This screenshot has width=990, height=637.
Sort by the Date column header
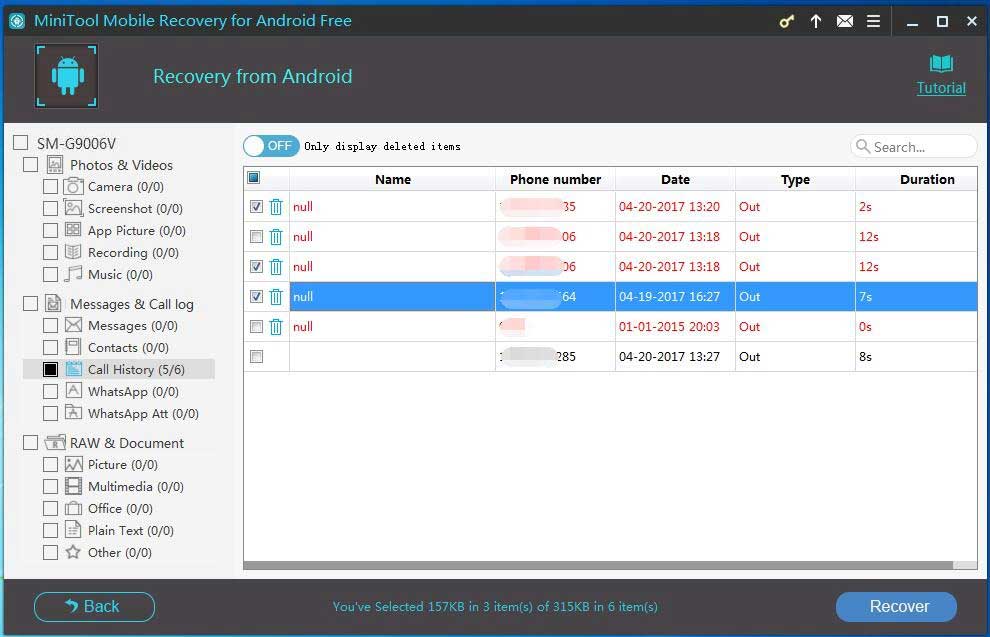pyautogui.click(x=676, y=179)
